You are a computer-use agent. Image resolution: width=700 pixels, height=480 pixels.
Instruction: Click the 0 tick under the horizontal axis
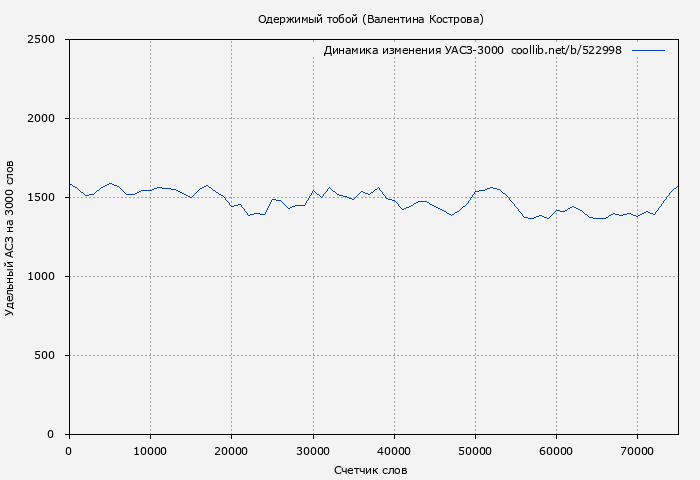tap(68, 452)
